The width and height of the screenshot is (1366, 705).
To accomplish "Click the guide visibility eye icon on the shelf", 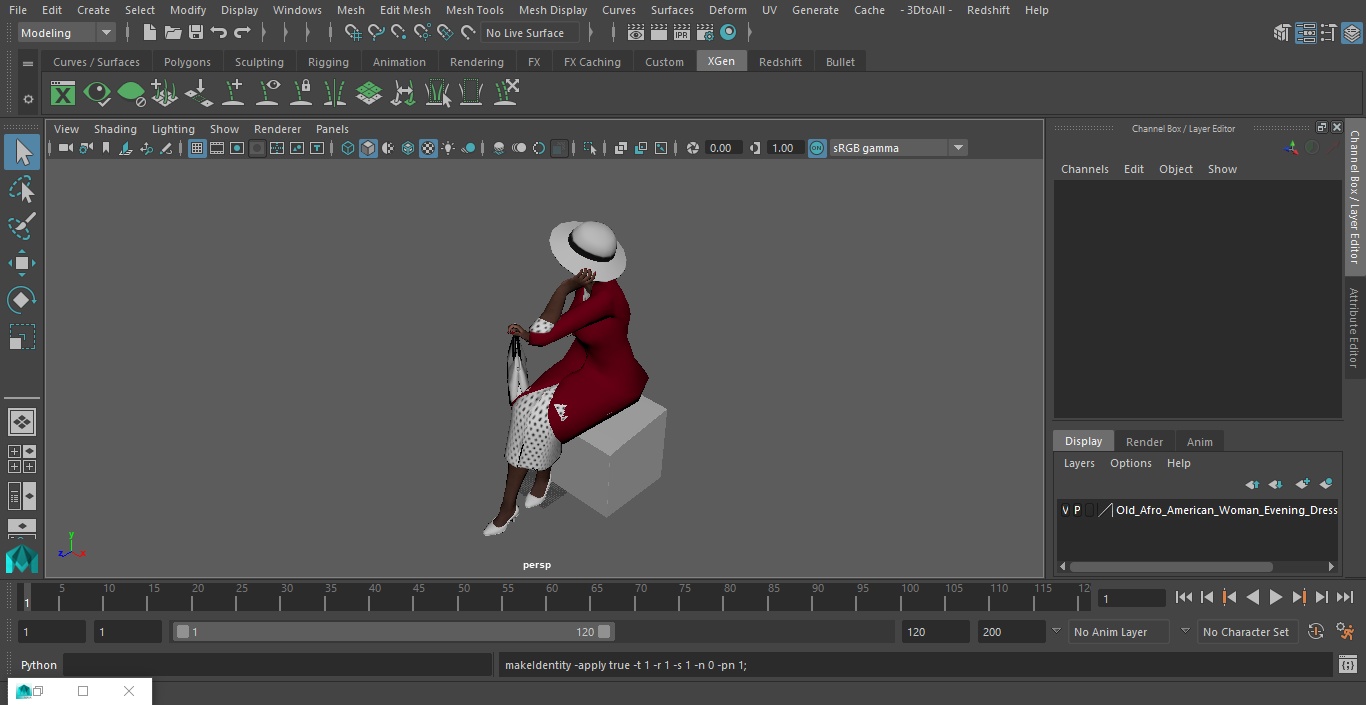I will pyautogui.click(x=268, y=94).
